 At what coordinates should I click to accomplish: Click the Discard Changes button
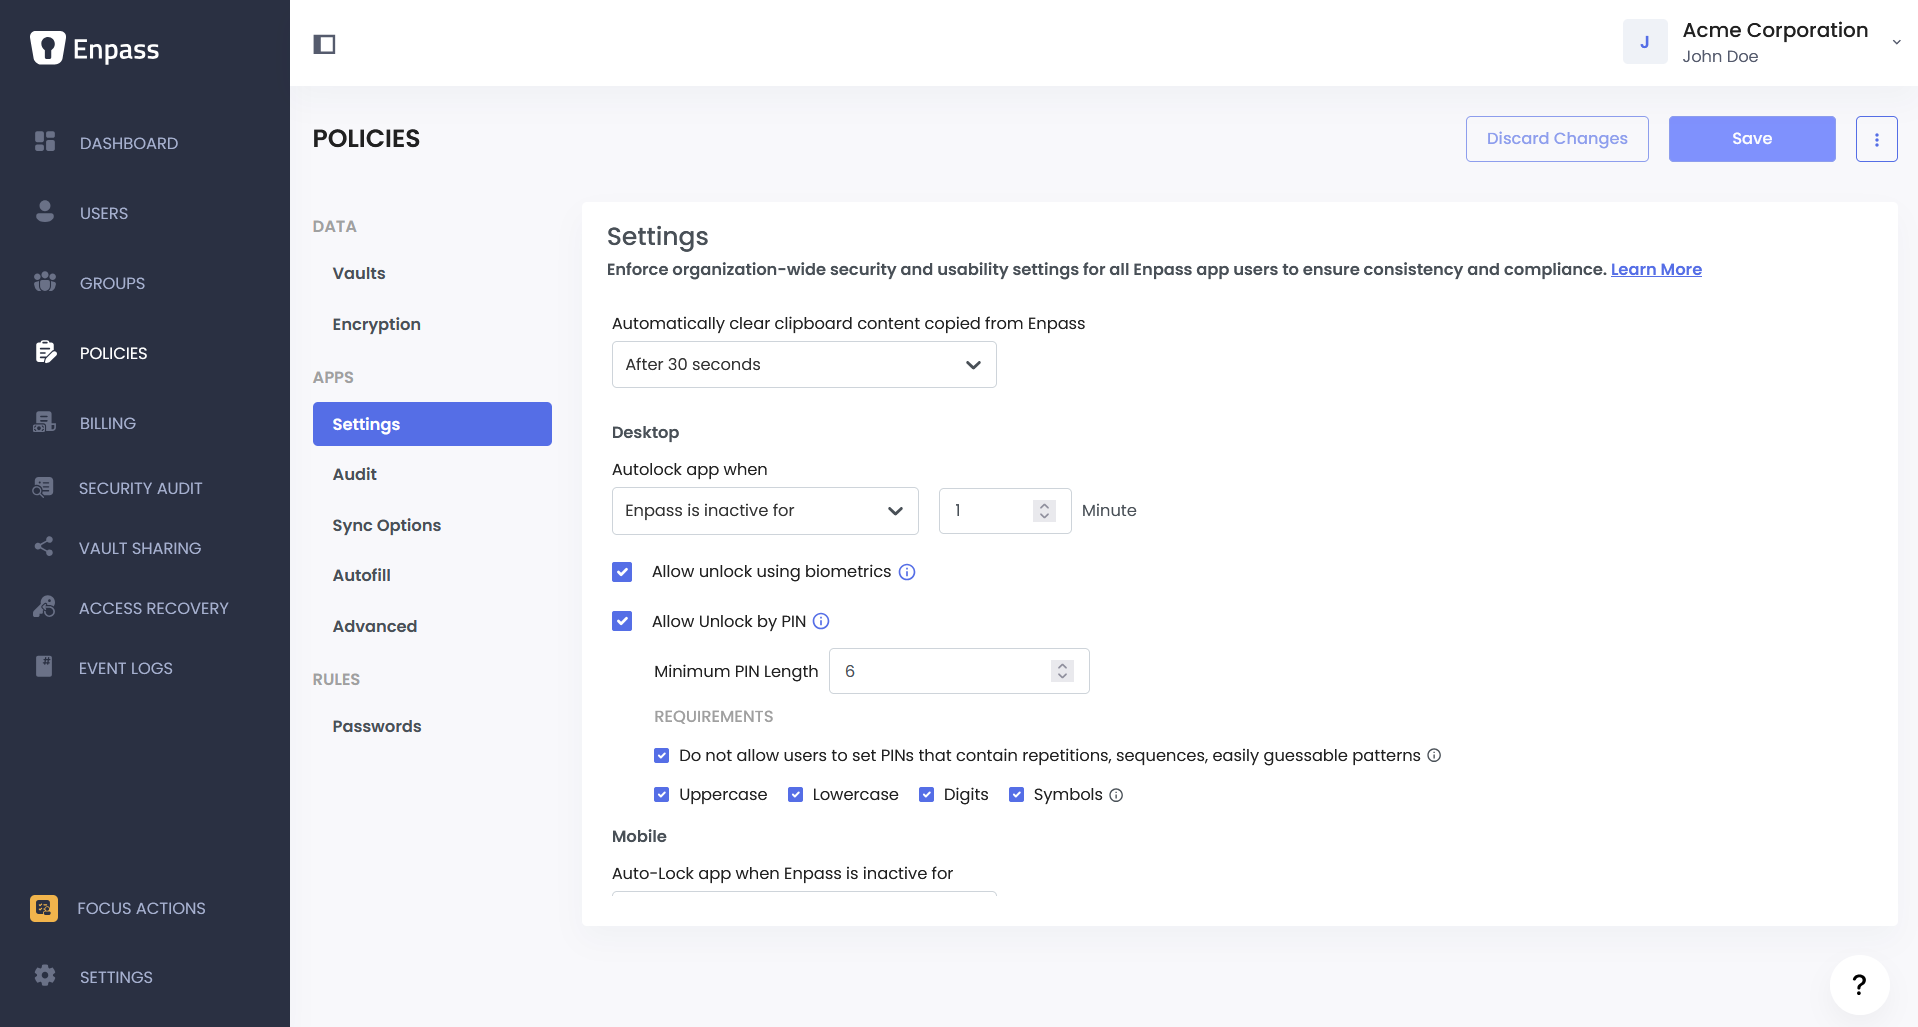click(x=1557, y=139)
